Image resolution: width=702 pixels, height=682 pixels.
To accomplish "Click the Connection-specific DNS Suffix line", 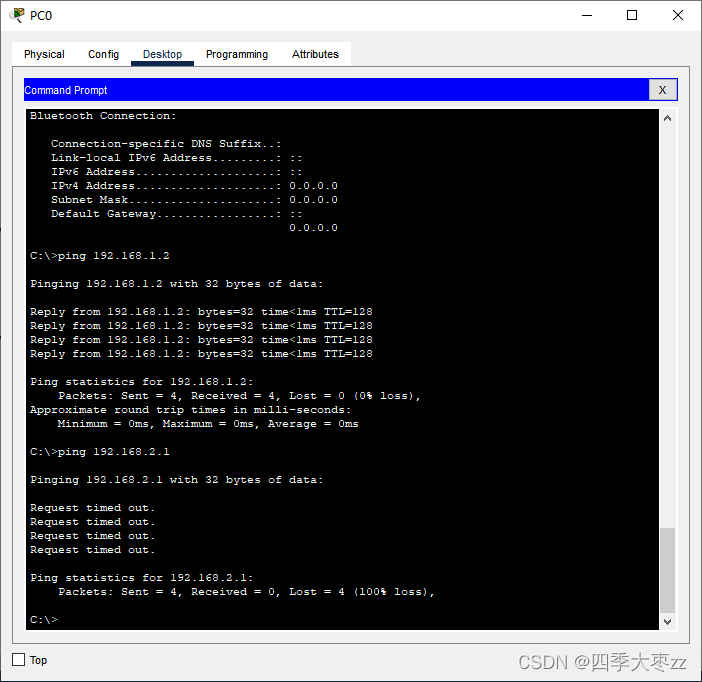I will (166, 144).
